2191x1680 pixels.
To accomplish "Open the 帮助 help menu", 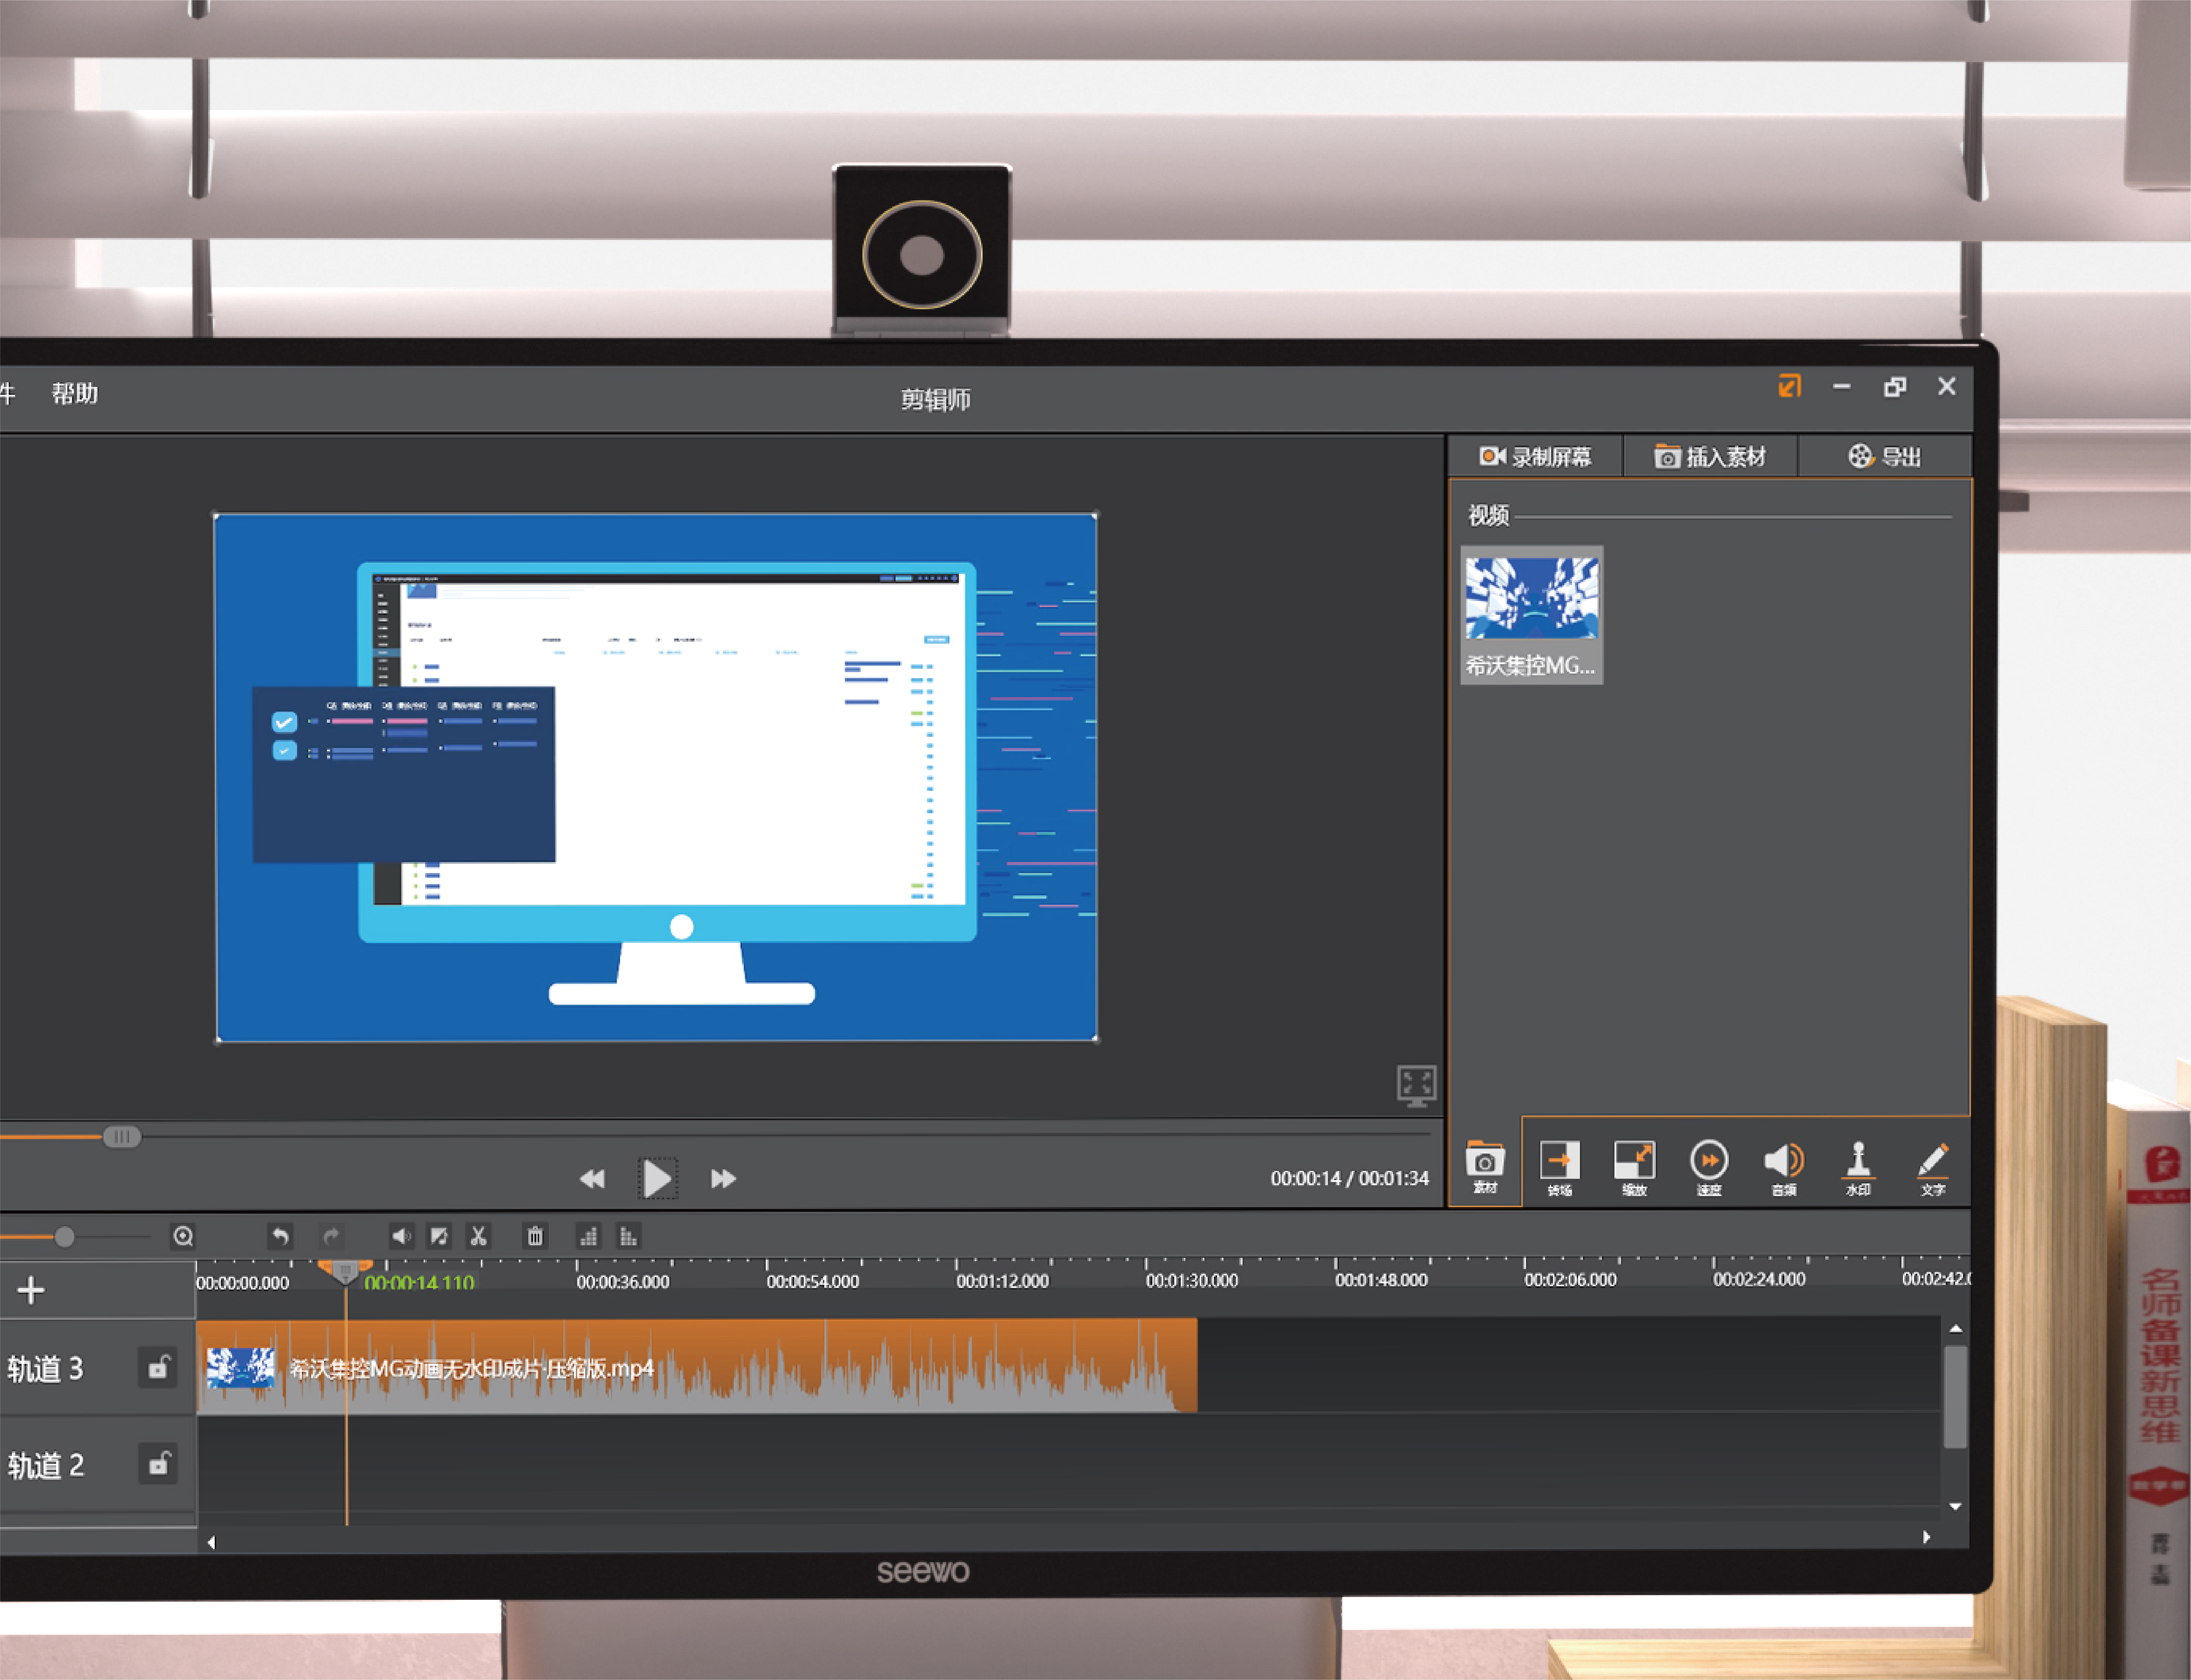I will tap(75, 393).
